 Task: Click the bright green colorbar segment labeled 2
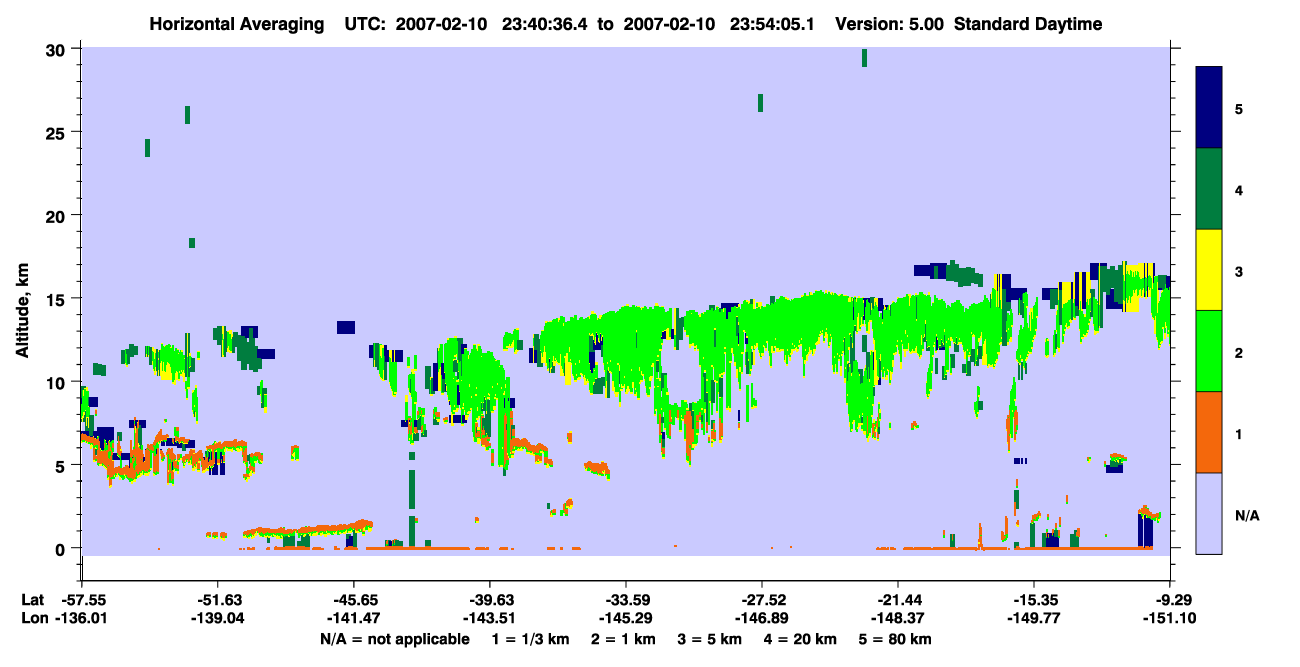pyautogui.click(x=1209, y=351)
